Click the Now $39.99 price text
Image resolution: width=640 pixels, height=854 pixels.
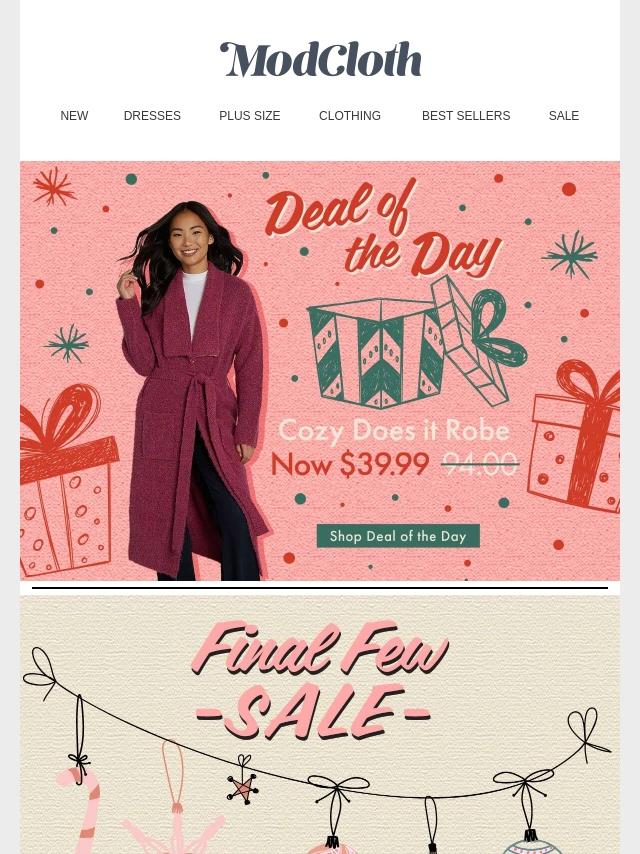350,464
